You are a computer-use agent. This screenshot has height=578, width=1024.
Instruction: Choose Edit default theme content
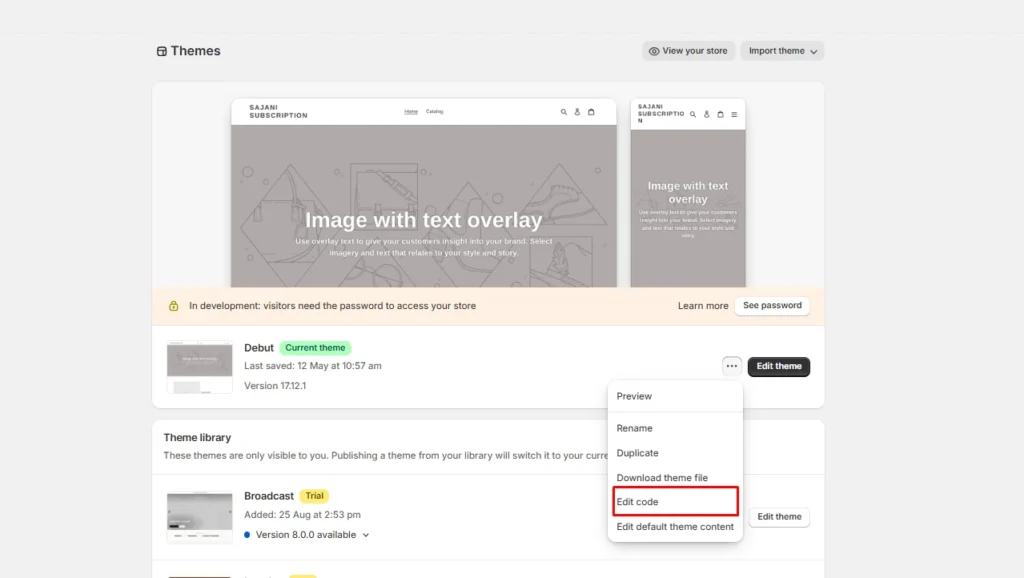click(x=674, y=526)
